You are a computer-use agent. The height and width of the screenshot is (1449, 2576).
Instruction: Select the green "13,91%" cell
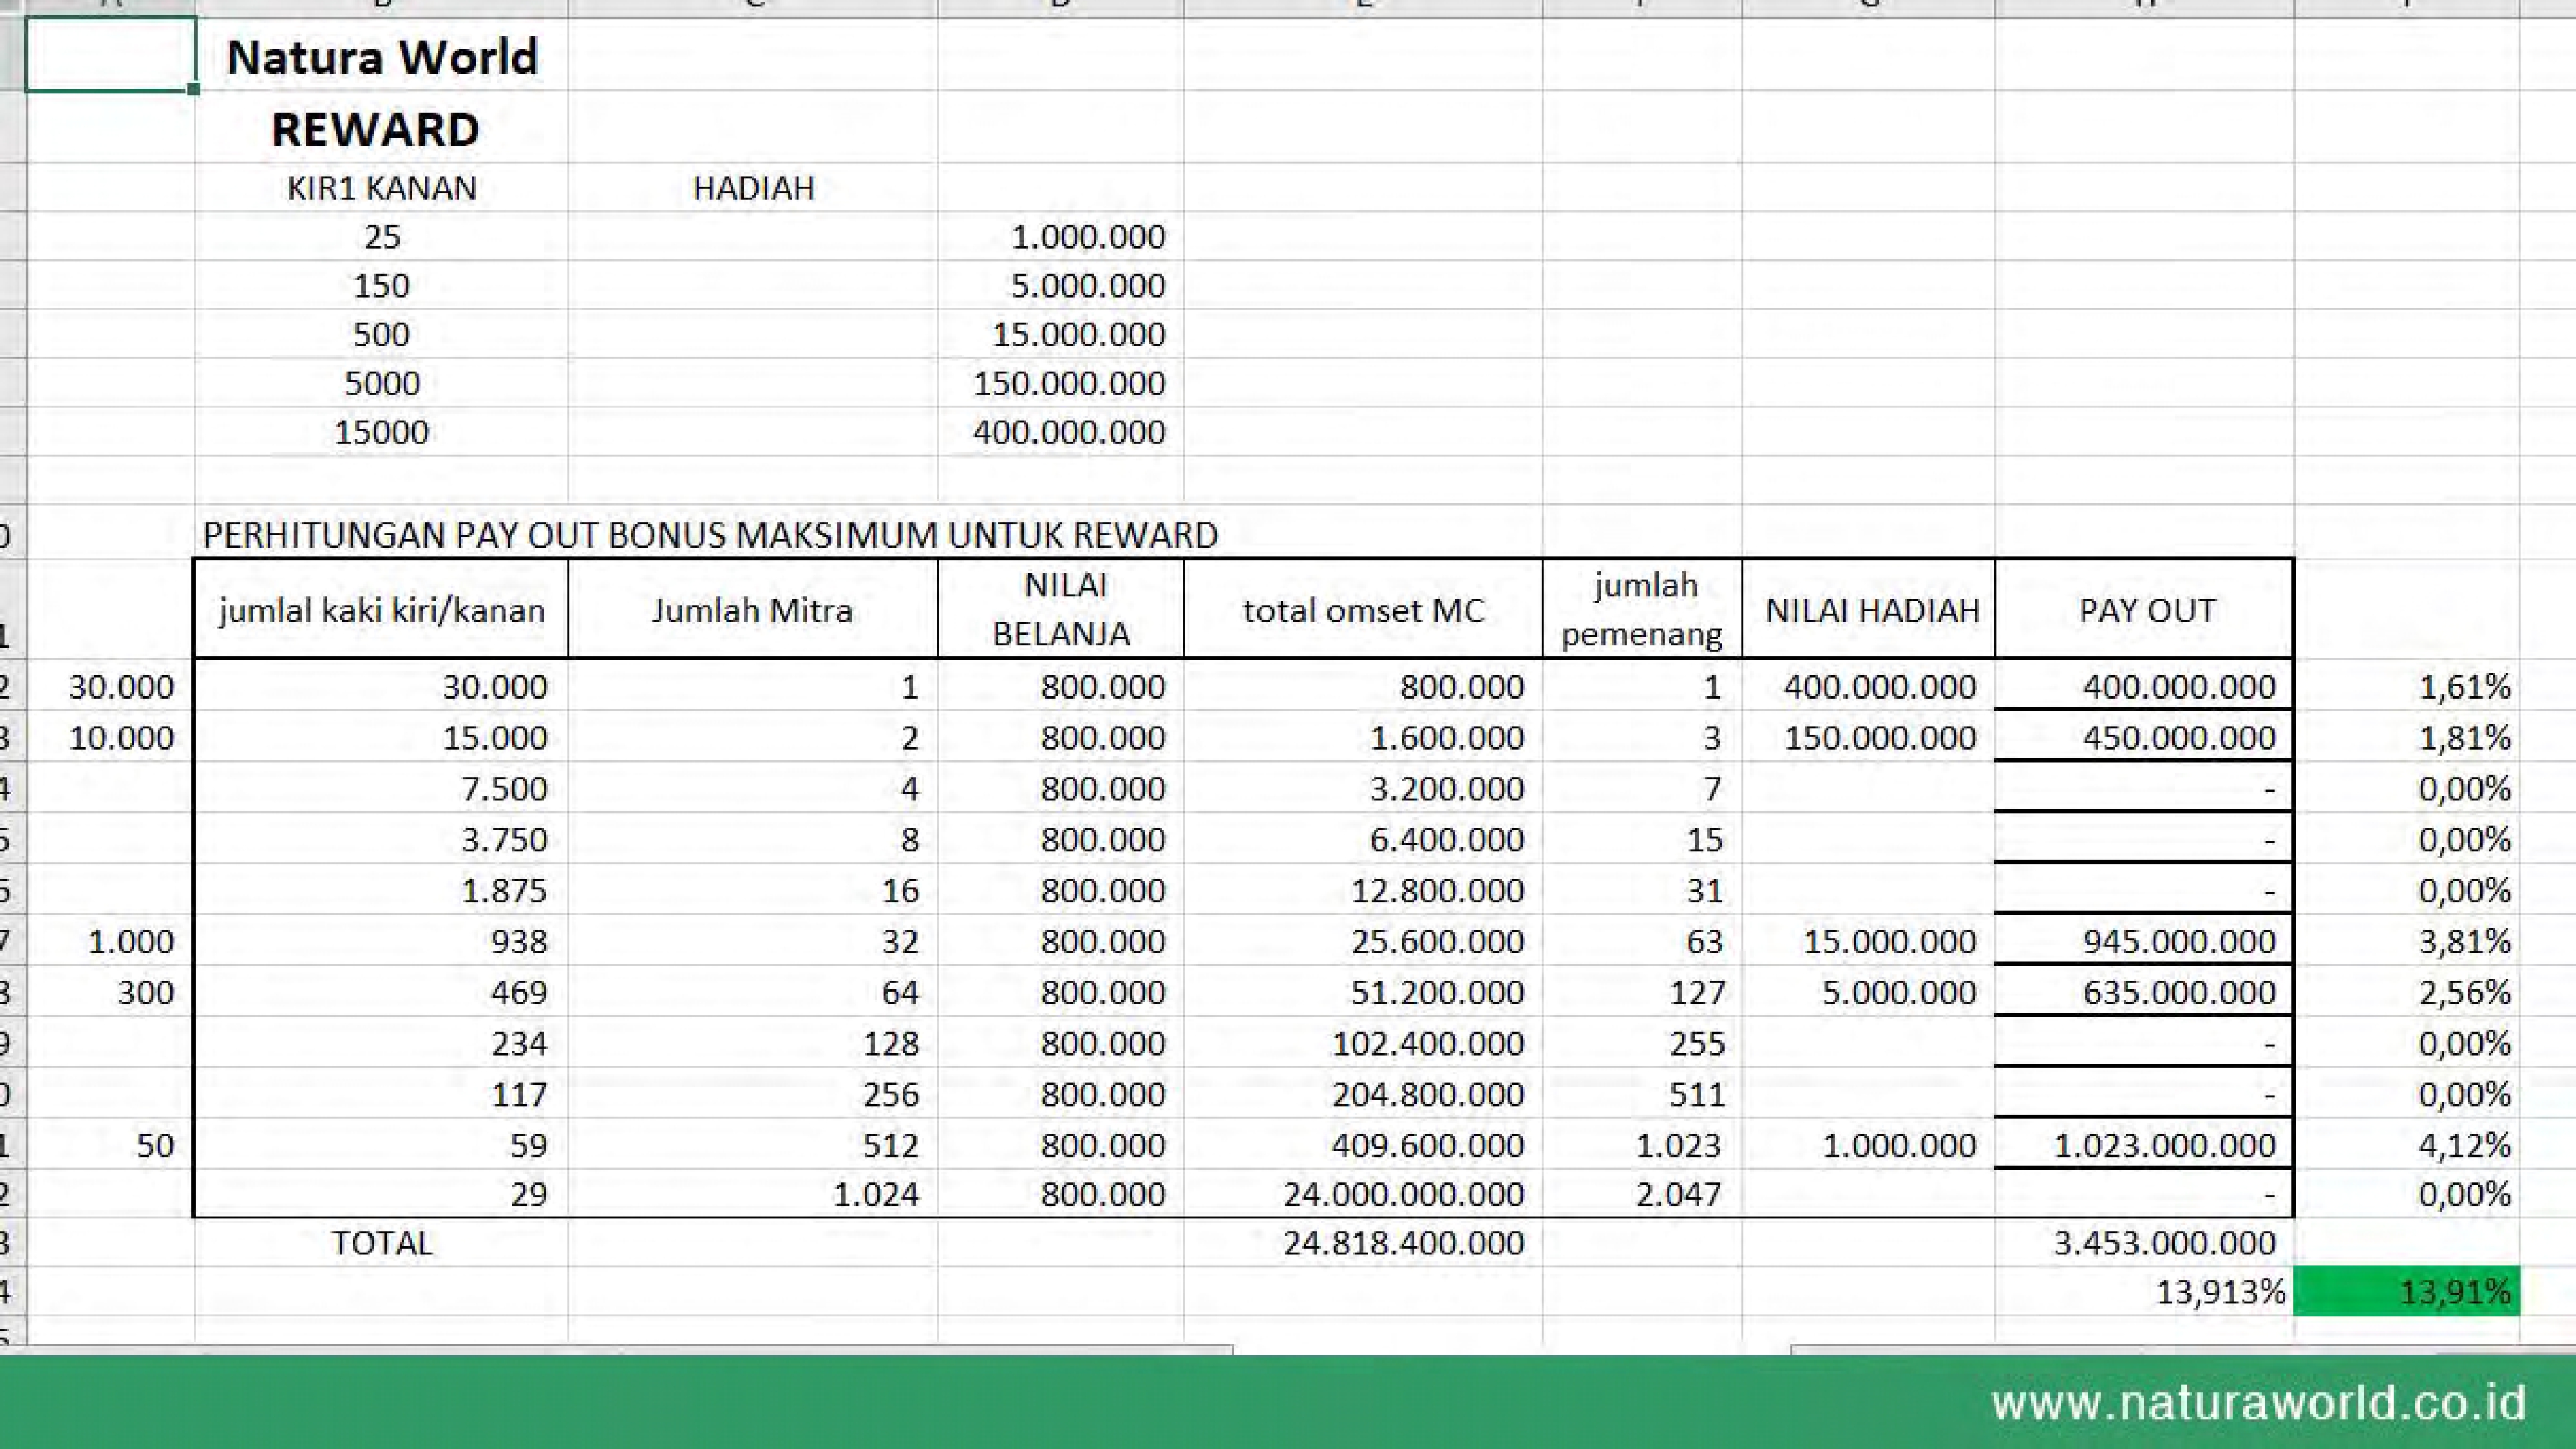pyautogui.click(x=2406, y=1292)
